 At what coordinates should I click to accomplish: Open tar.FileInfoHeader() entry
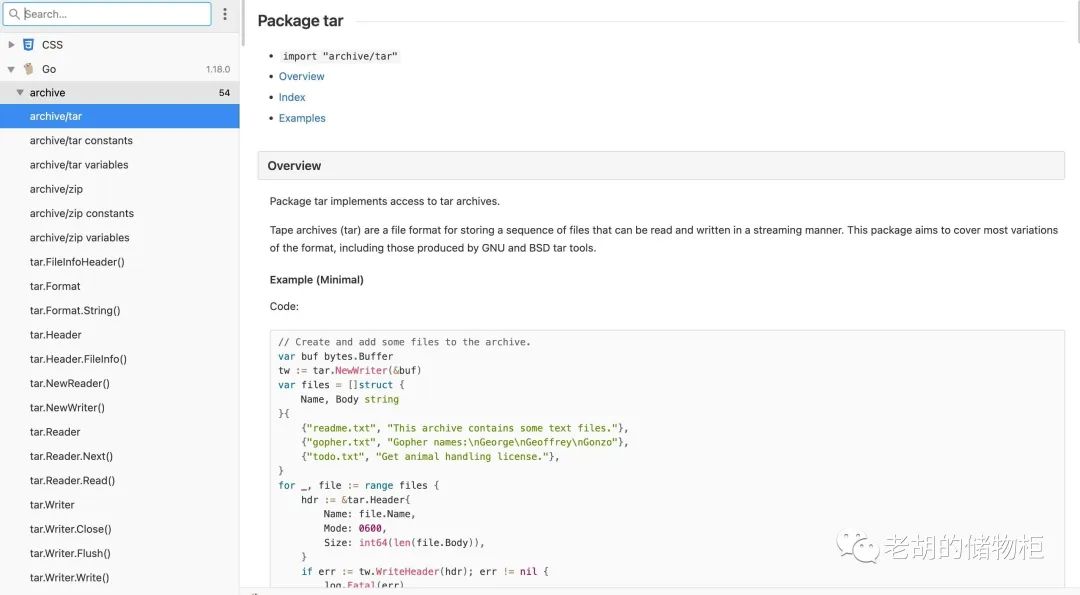(120, 262)
